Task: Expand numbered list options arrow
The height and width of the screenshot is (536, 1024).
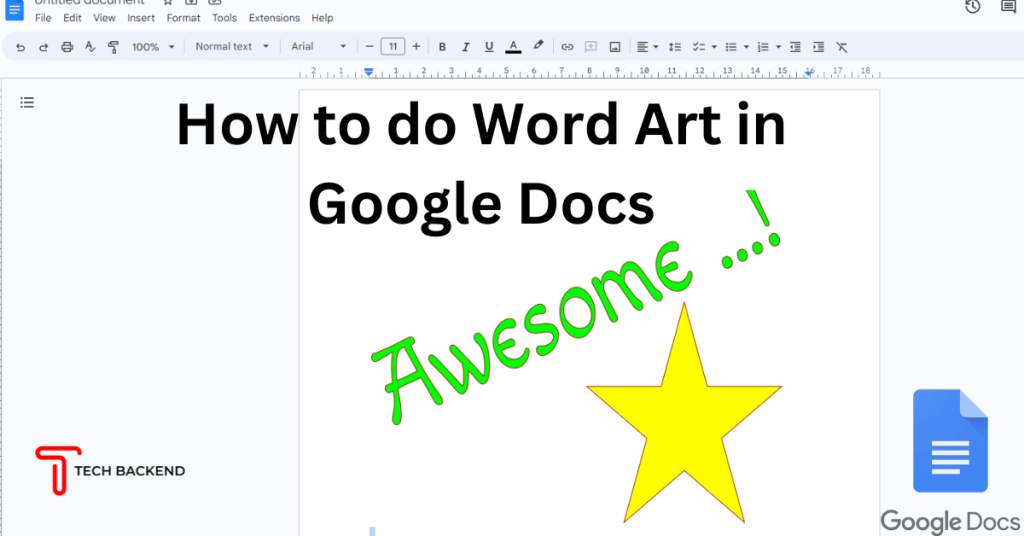Action: click(778, 47)
